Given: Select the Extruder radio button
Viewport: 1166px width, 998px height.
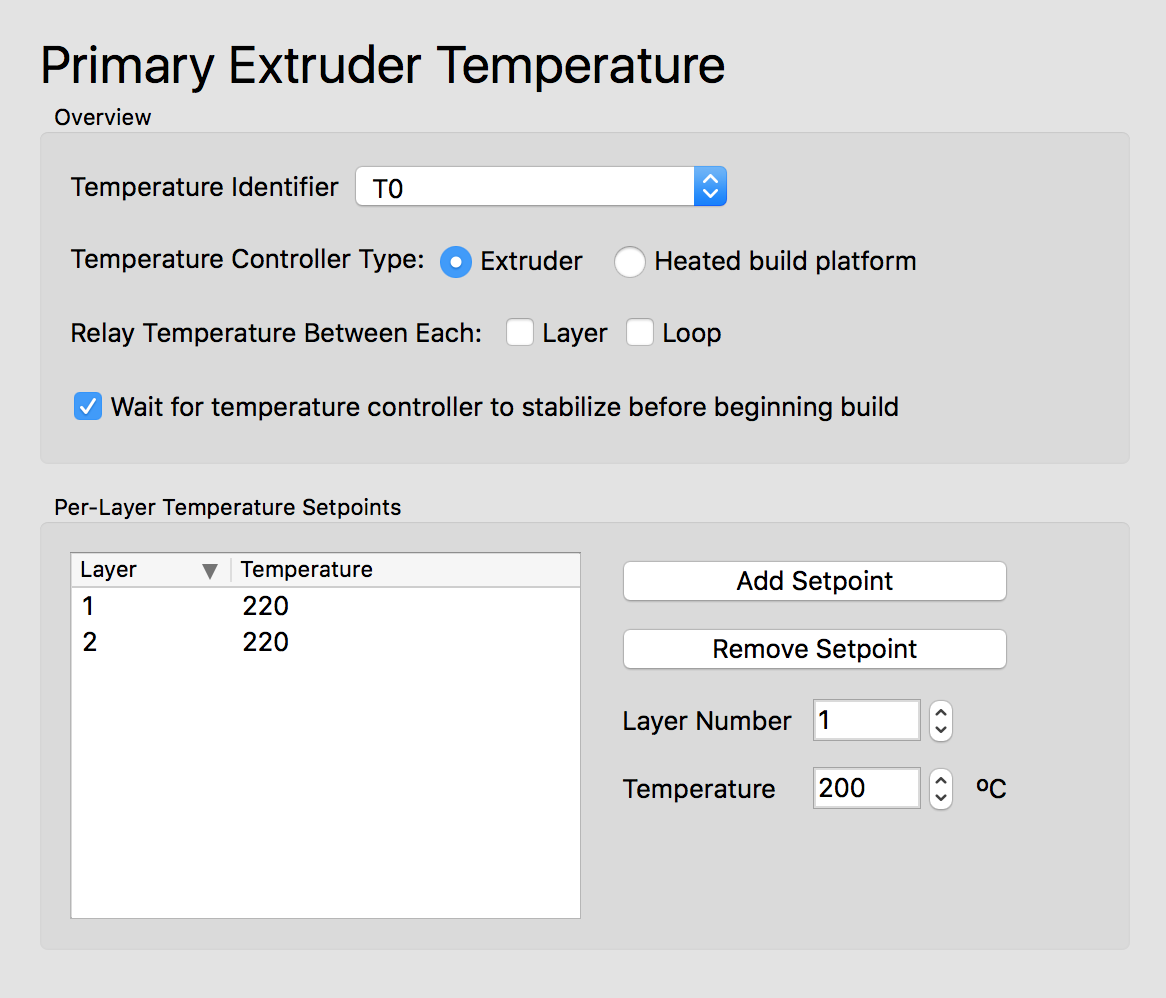Looking at the screenshot, I should coord(456,262).
